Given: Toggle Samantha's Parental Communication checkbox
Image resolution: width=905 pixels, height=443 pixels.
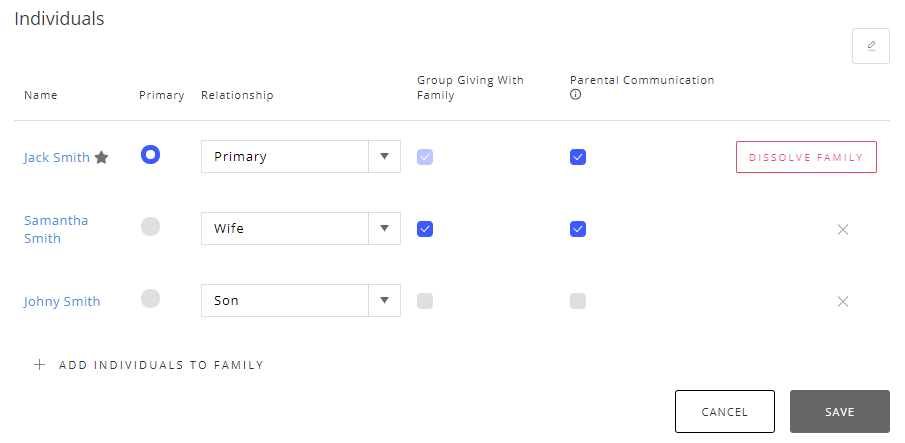Looking at the screenshot, I should coord(578,229).
